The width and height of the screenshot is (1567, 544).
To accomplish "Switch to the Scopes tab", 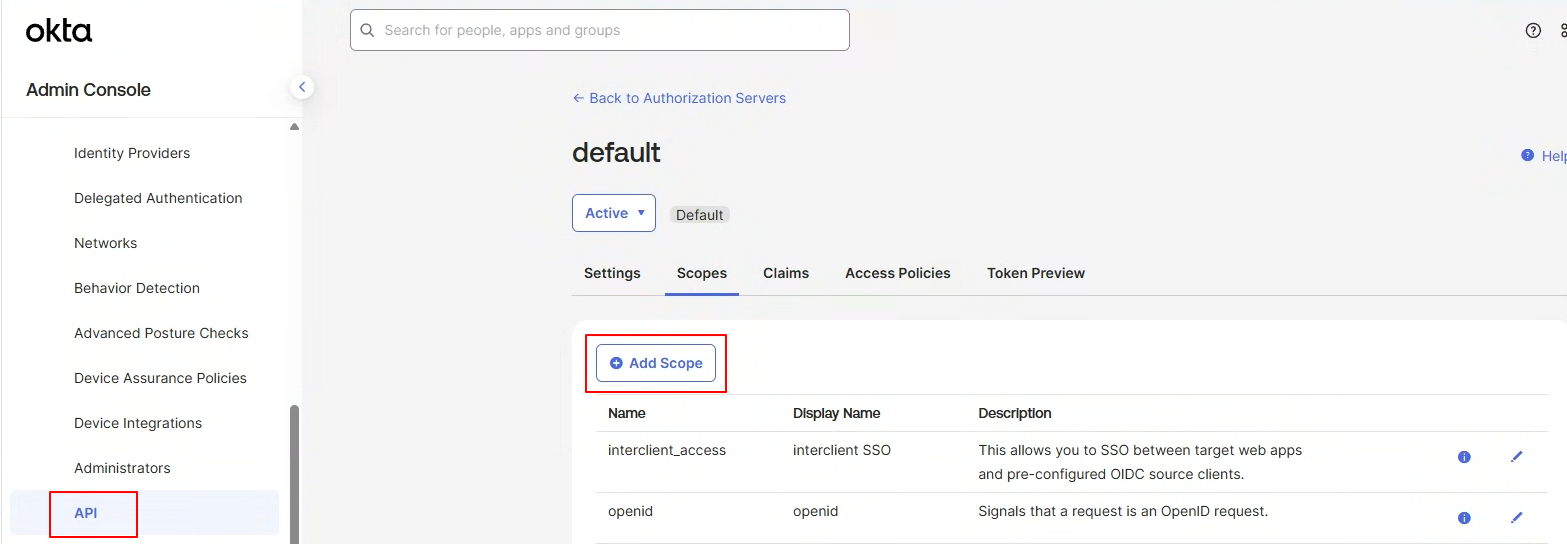I will click(702, 273).
